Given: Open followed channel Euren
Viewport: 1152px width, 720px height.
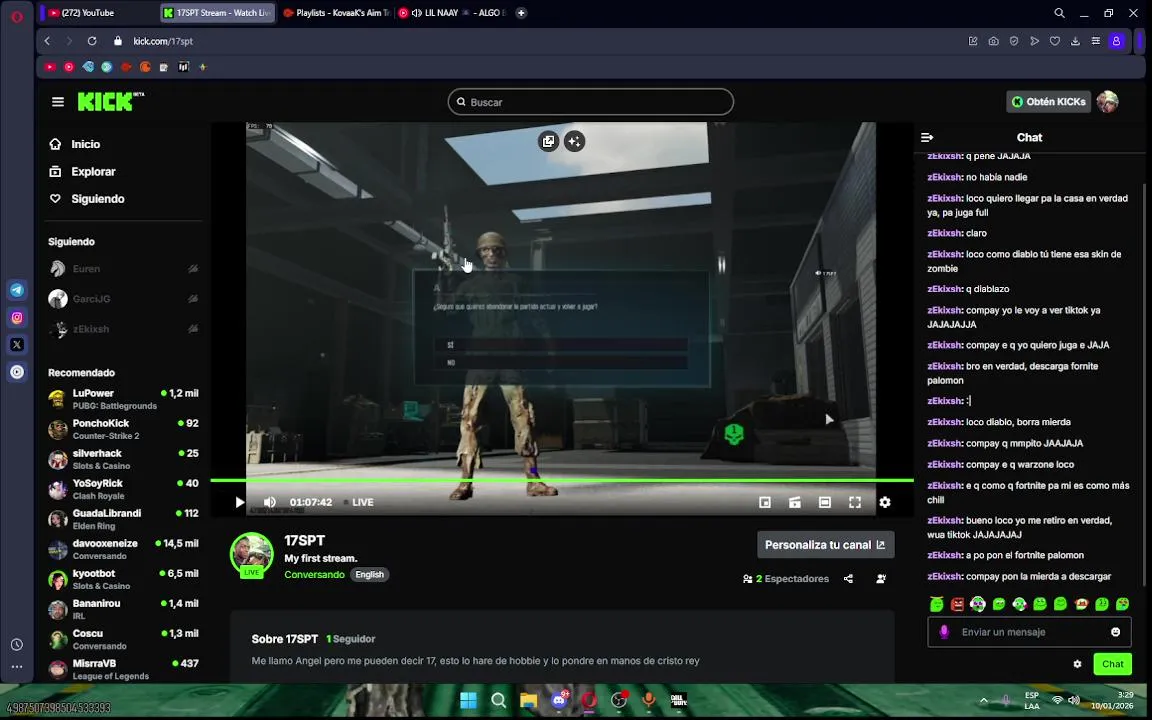Looking at the screenshot, I should (x=123, y=269).
